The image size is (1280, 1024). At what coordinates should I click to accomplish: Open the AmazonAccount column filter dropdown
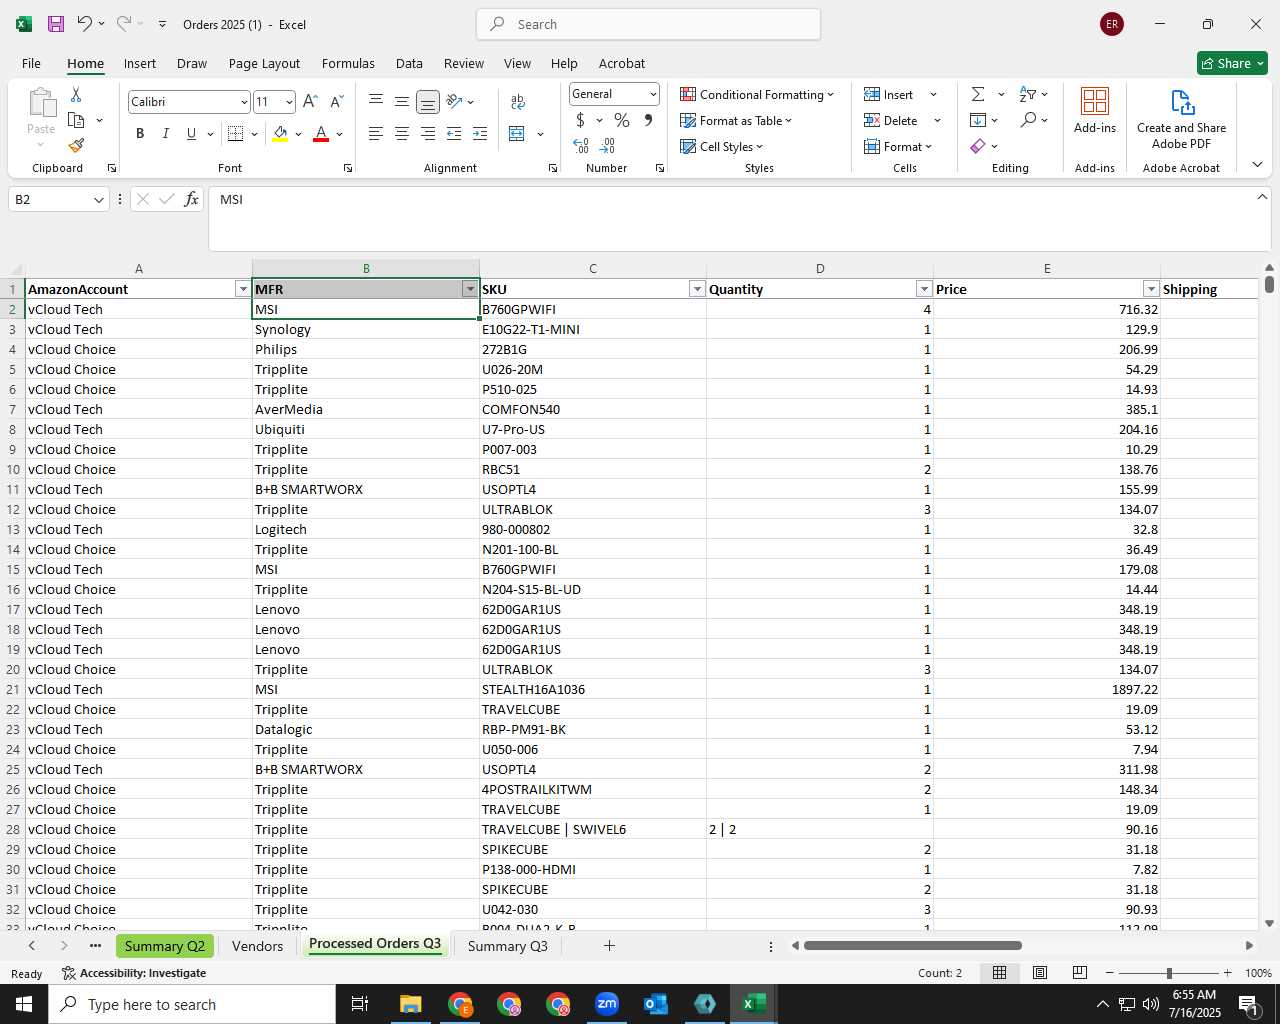[x=242, y=289]
